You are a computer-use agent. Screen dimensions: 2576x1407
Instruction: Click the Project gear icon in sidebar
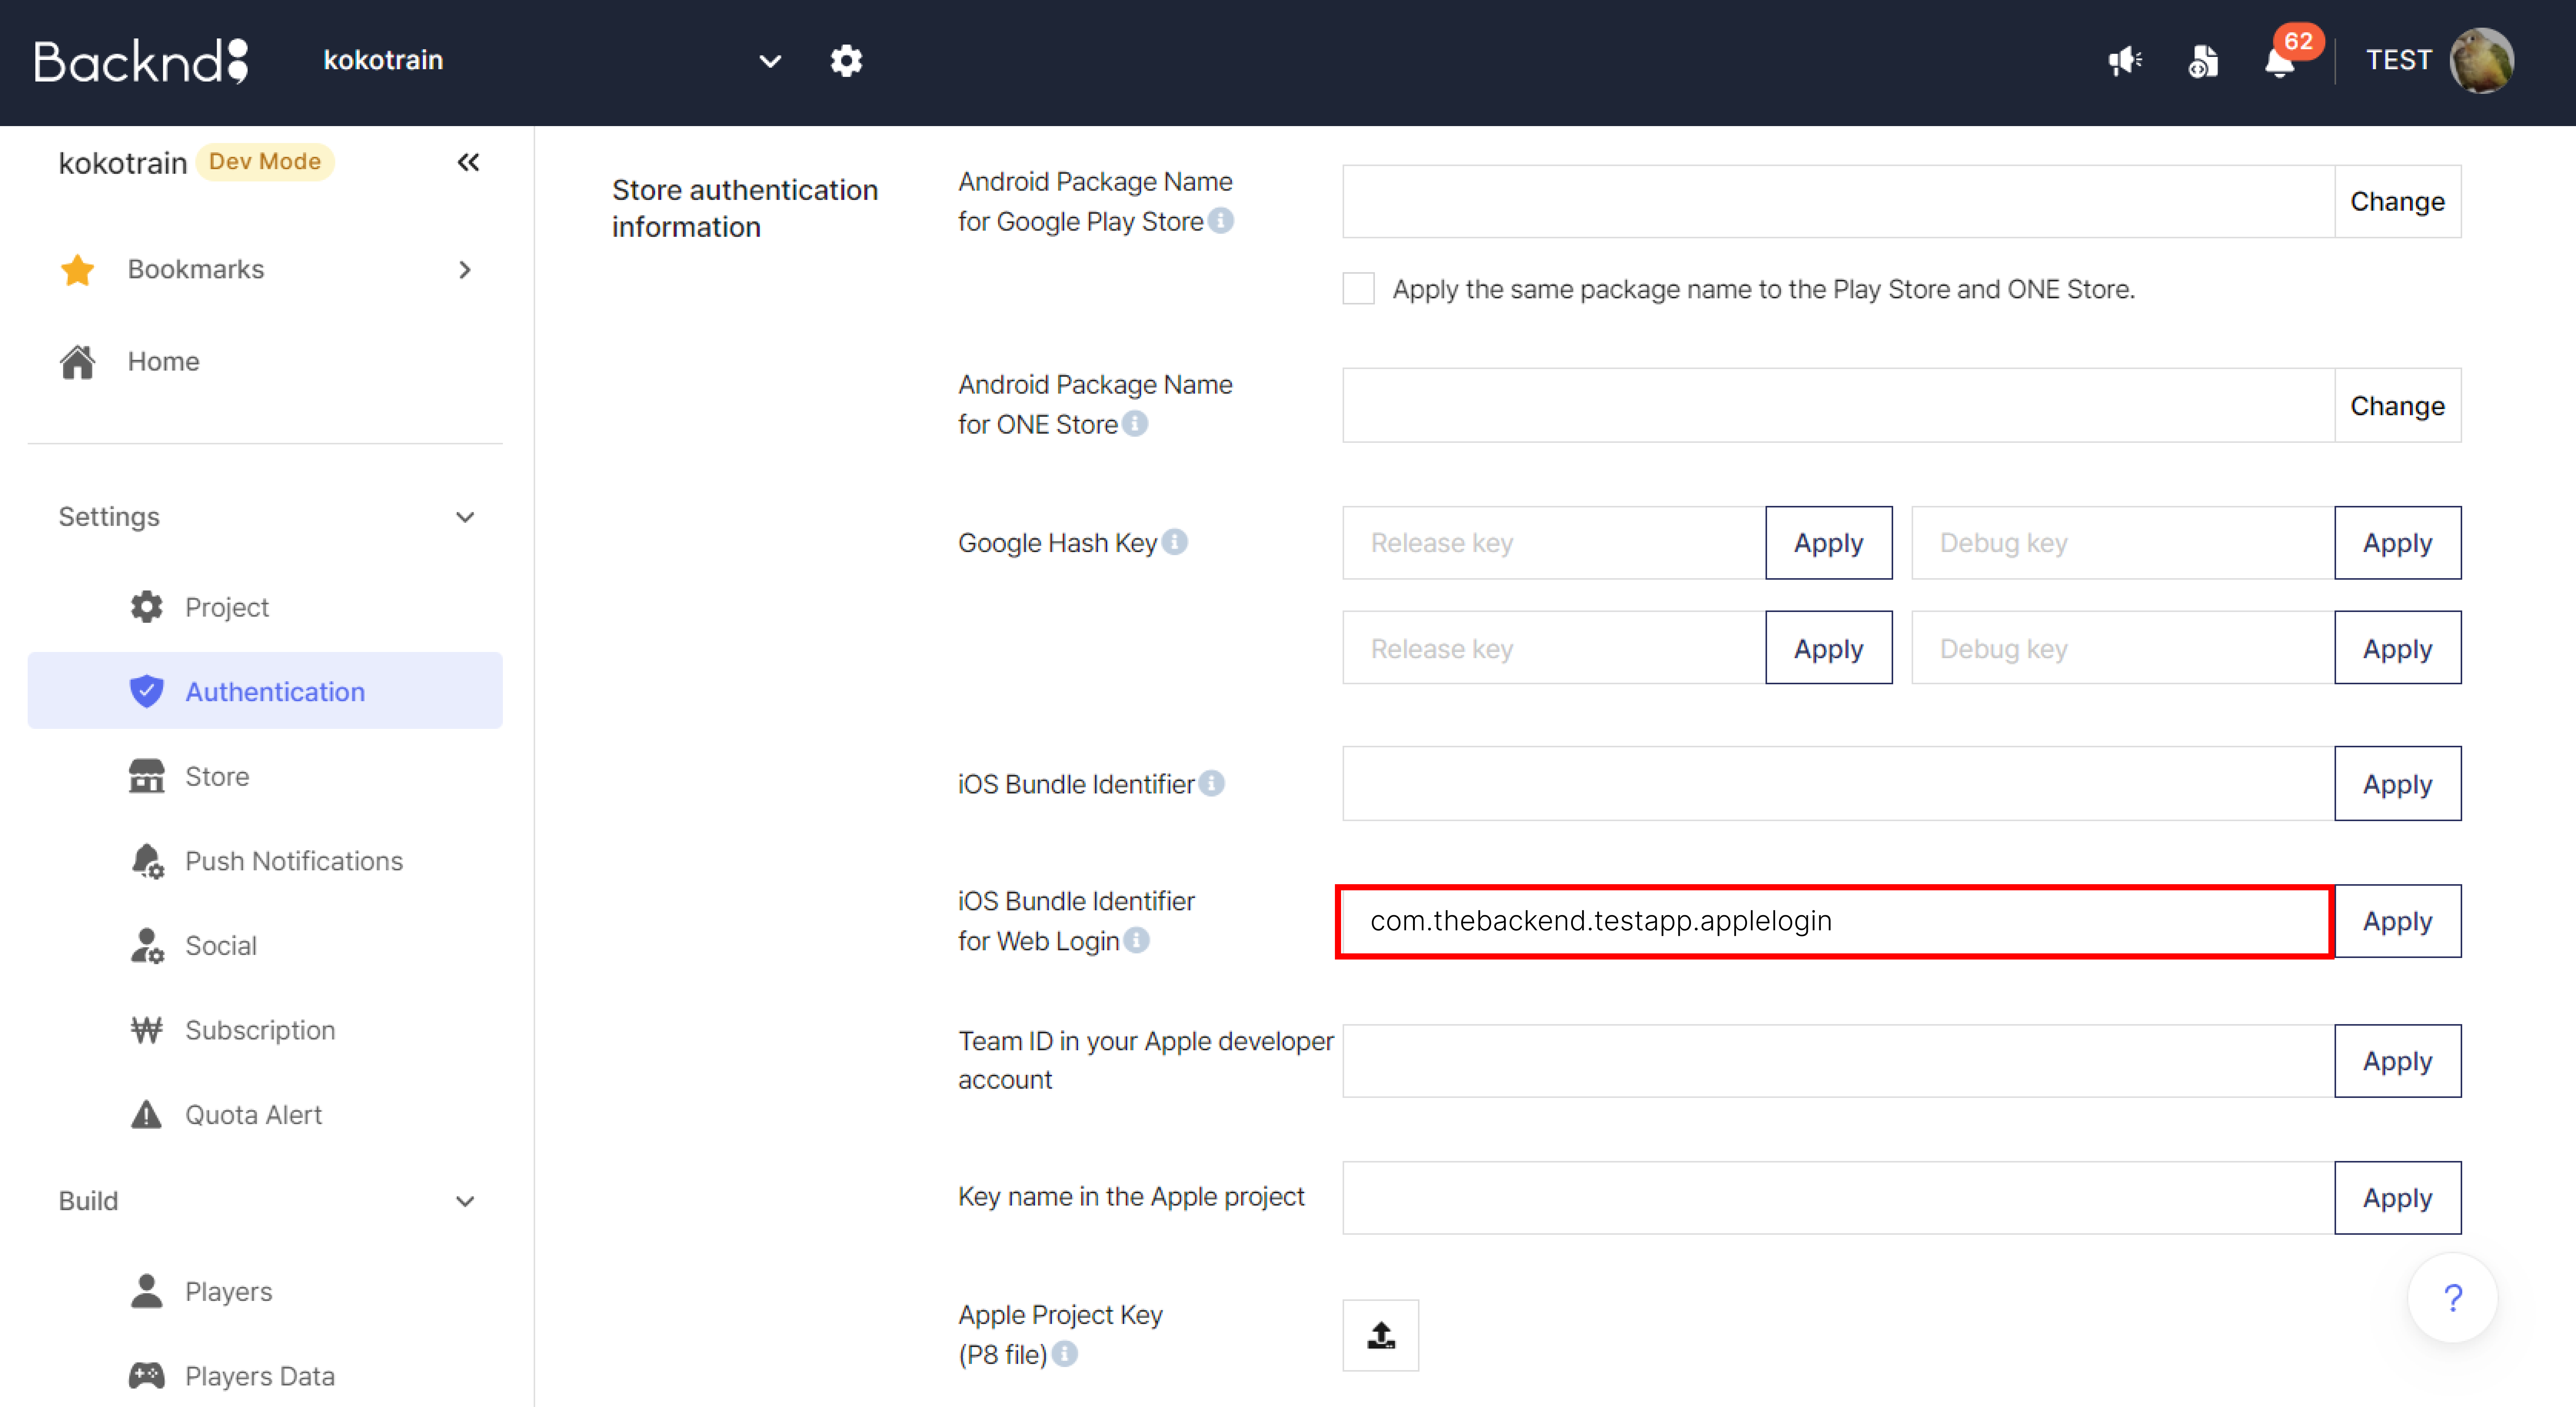146,607
